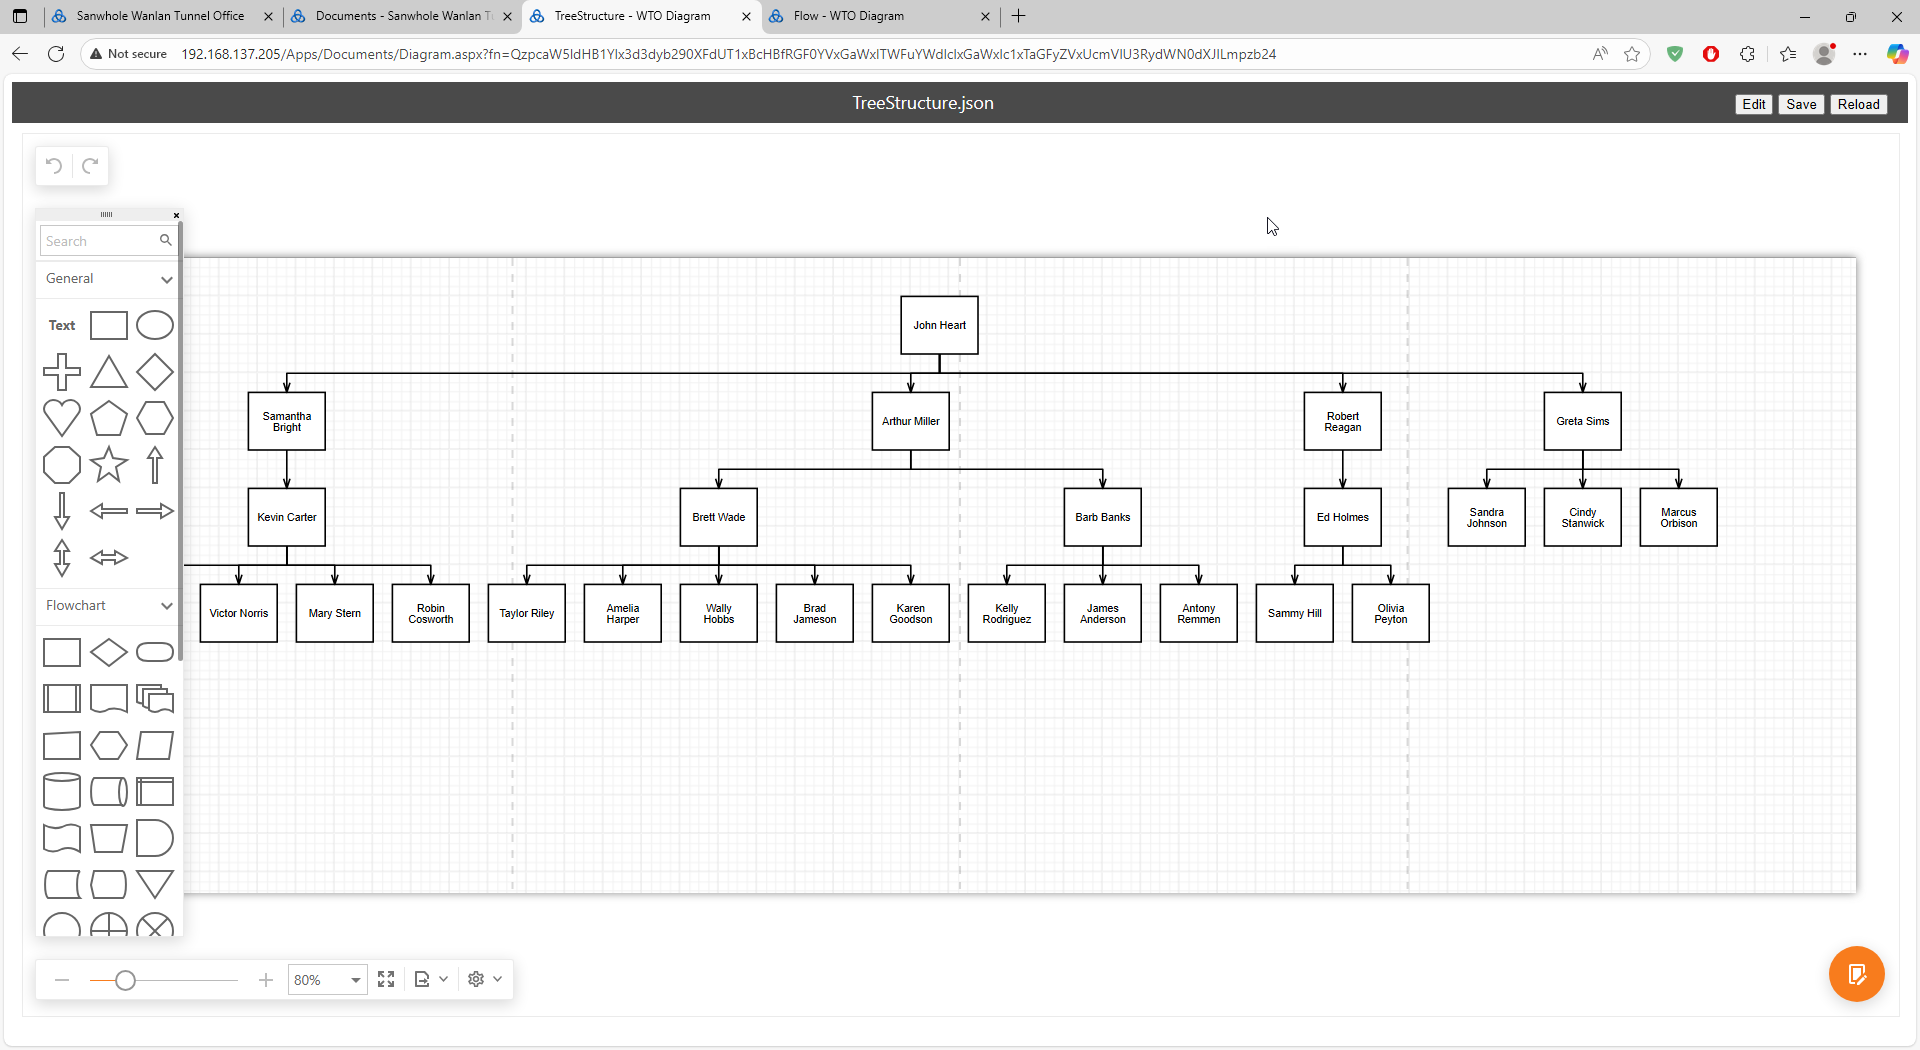Click the undo arrow icon
The width and height of the screenshot is (1920, 1050).
pyautogui.click(x=54, y=166)
